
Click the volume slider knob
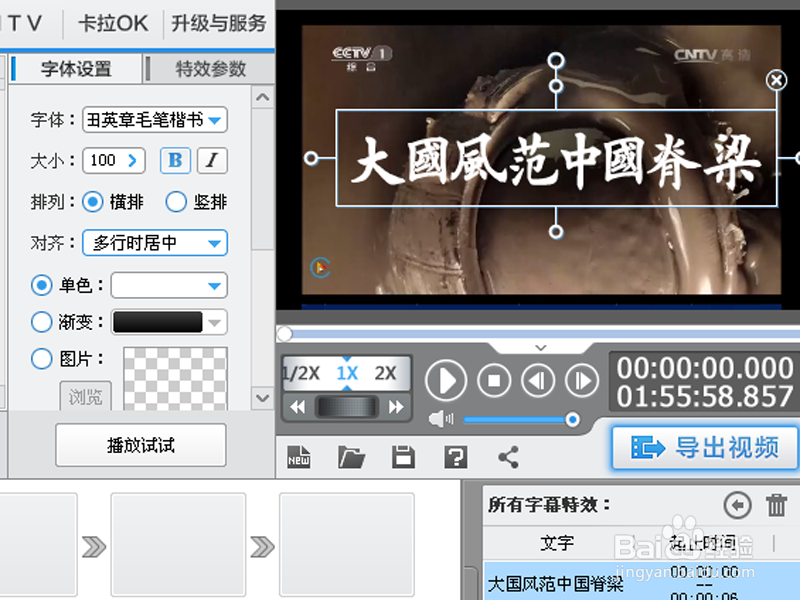572,420
